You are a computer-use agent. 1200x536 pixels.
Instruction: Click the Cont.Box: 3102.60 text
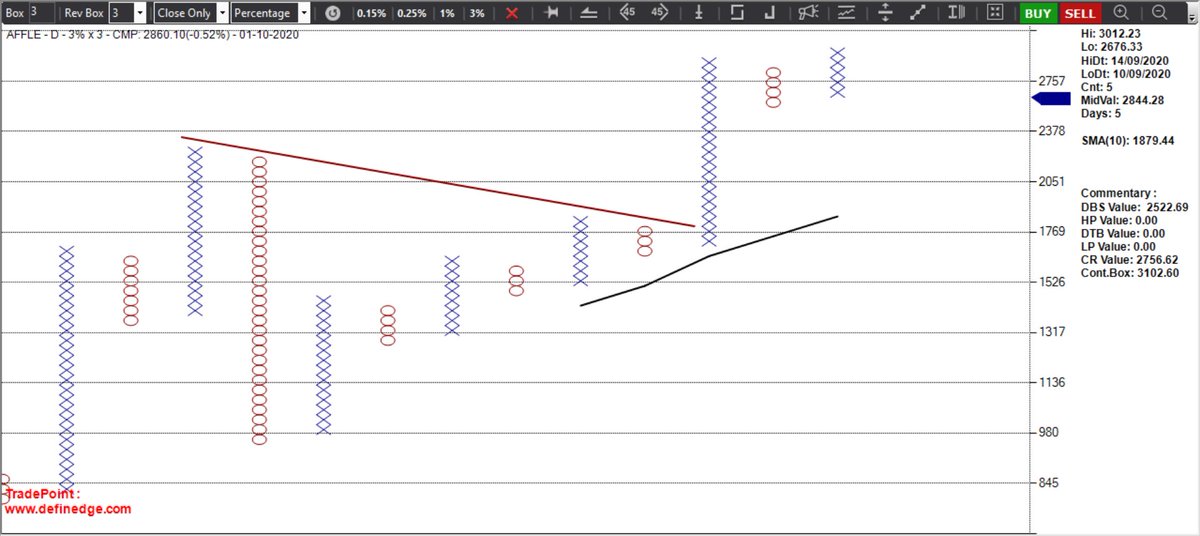(1132, 272)
